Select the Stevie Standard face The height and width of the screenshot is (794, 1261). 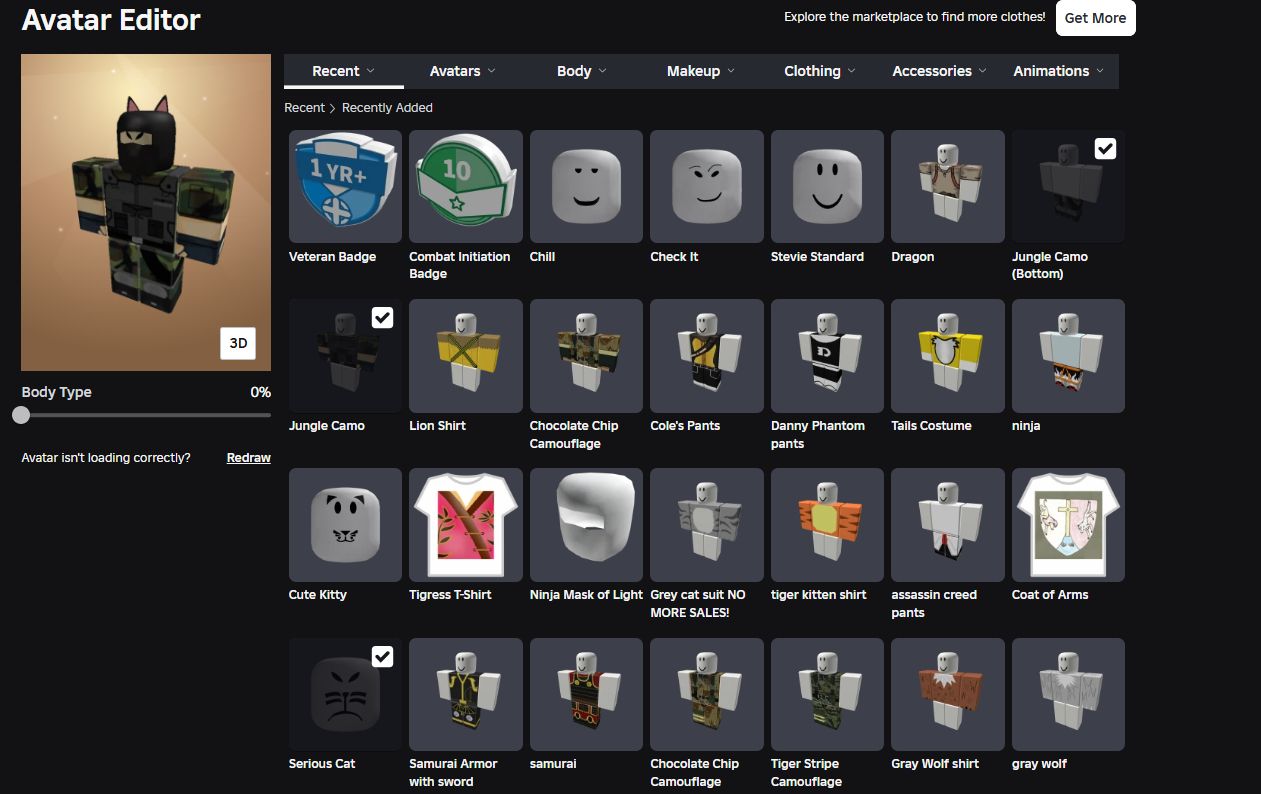tap(827, 186)
